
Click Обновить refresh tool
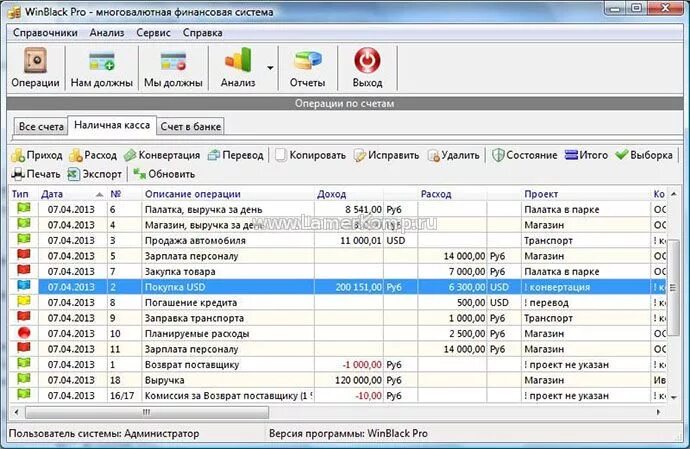pyautogui.click(x=164, y=174)
